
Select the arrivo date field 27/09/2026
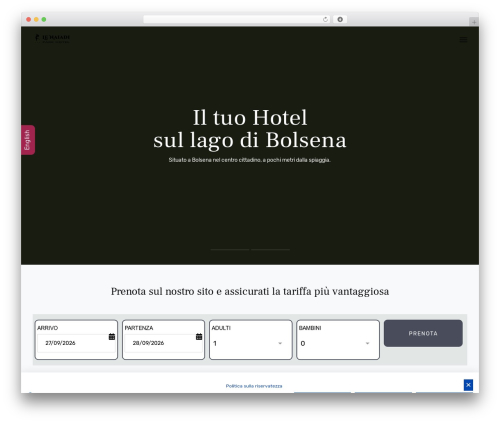[76, 343]
